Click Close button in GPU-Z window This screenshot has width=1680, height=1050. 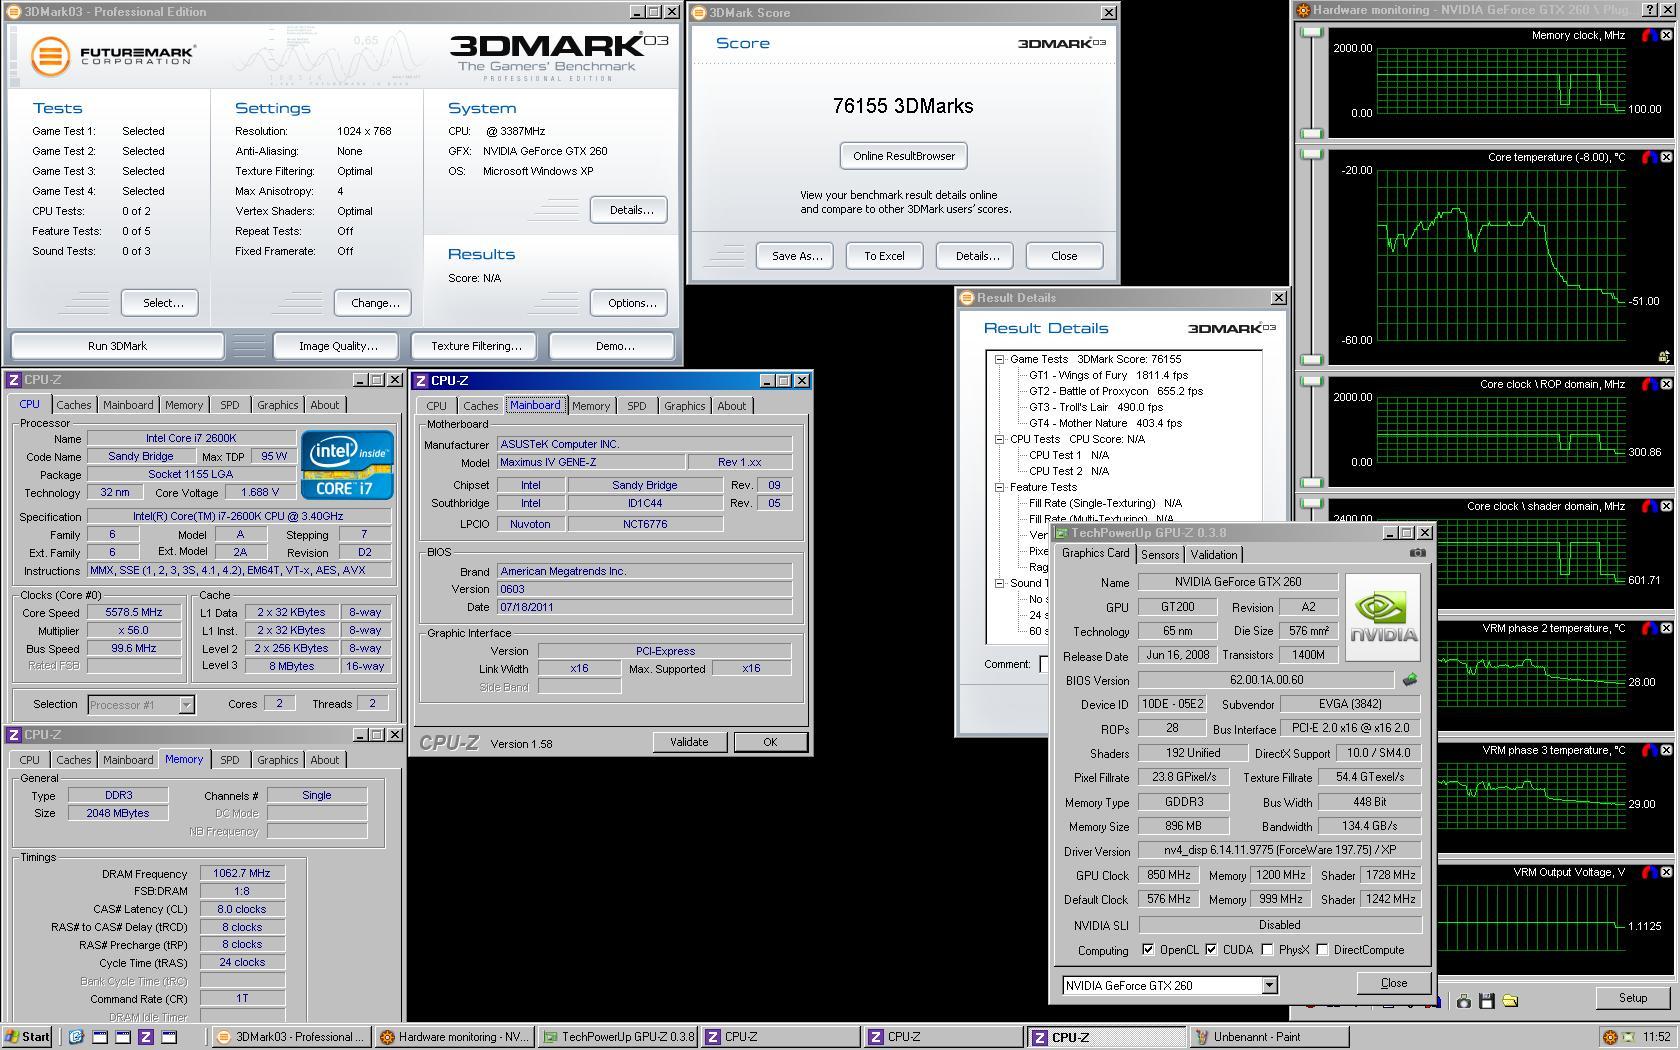1394,983
